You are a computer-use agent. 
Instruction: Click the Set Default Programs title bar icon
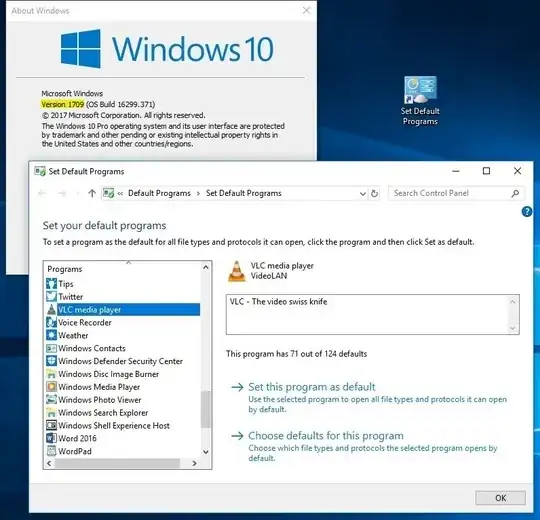[x=40, y=171]
